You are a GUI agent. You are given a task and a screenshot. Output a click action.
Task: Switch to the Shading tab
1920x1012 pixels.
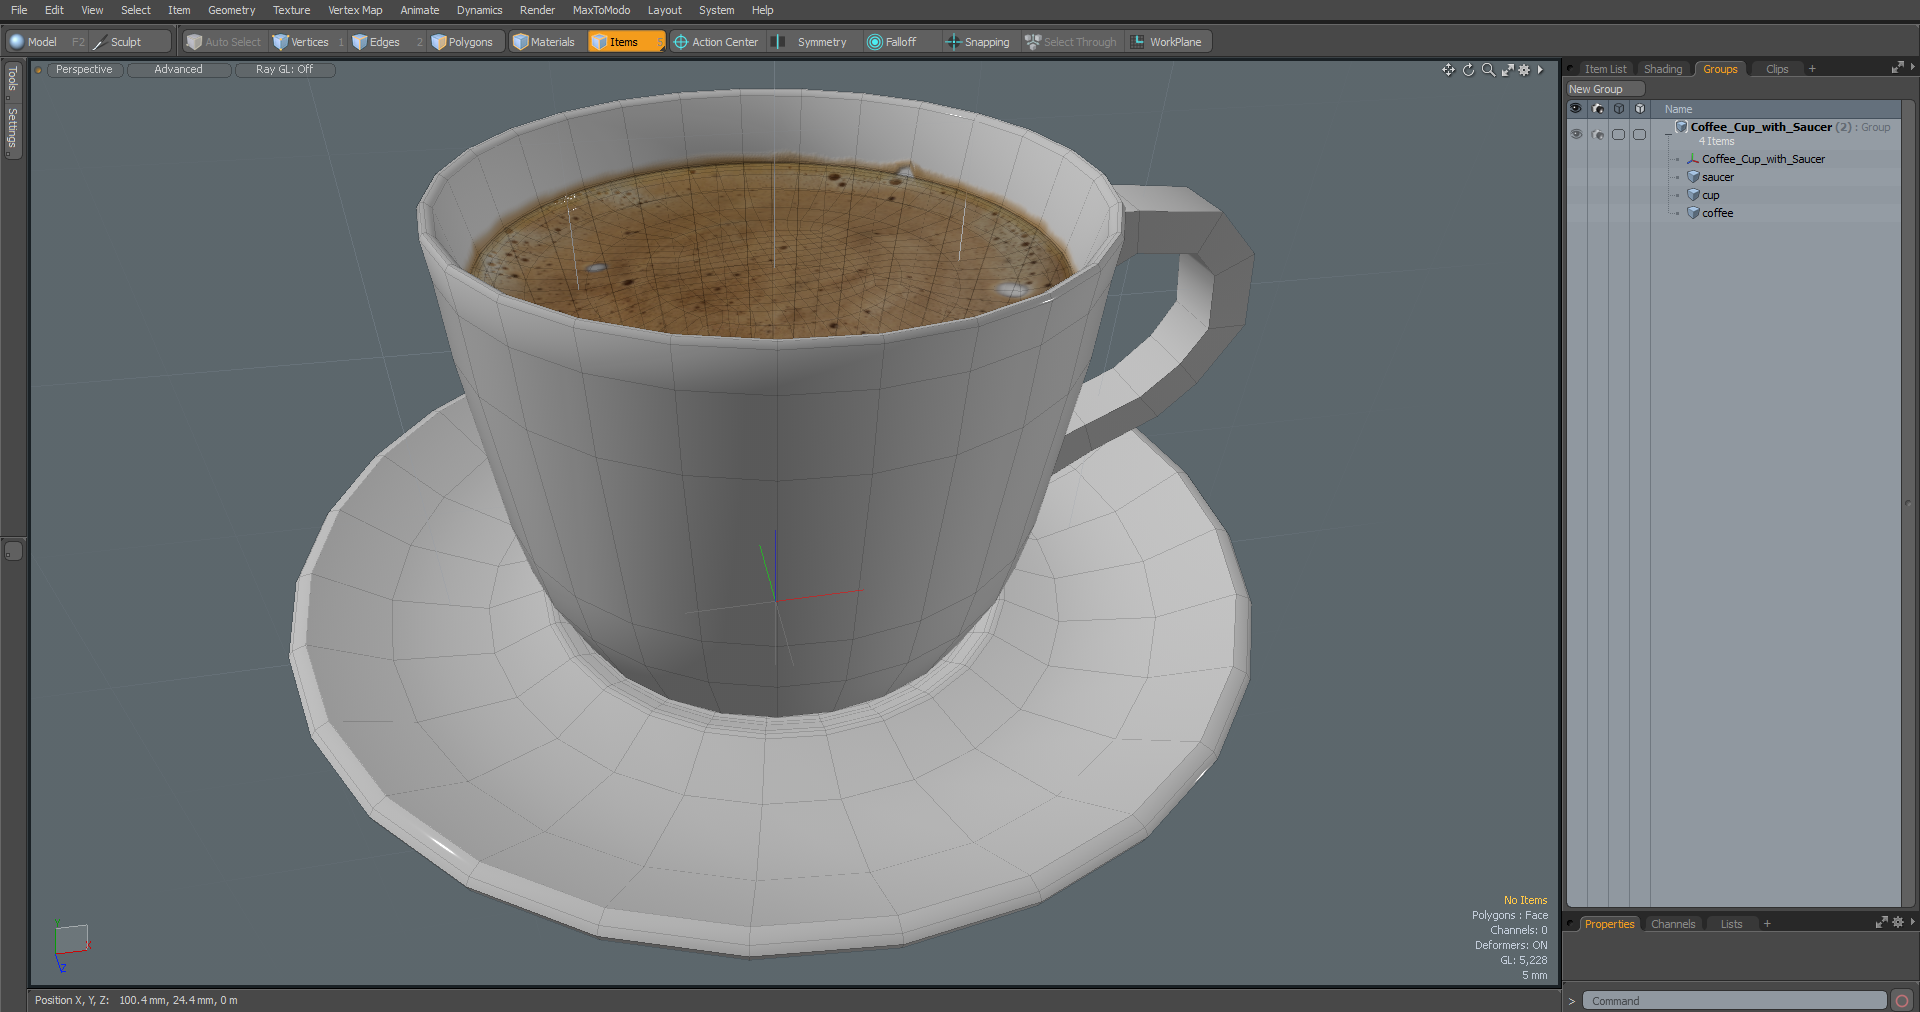(1663, 69)
